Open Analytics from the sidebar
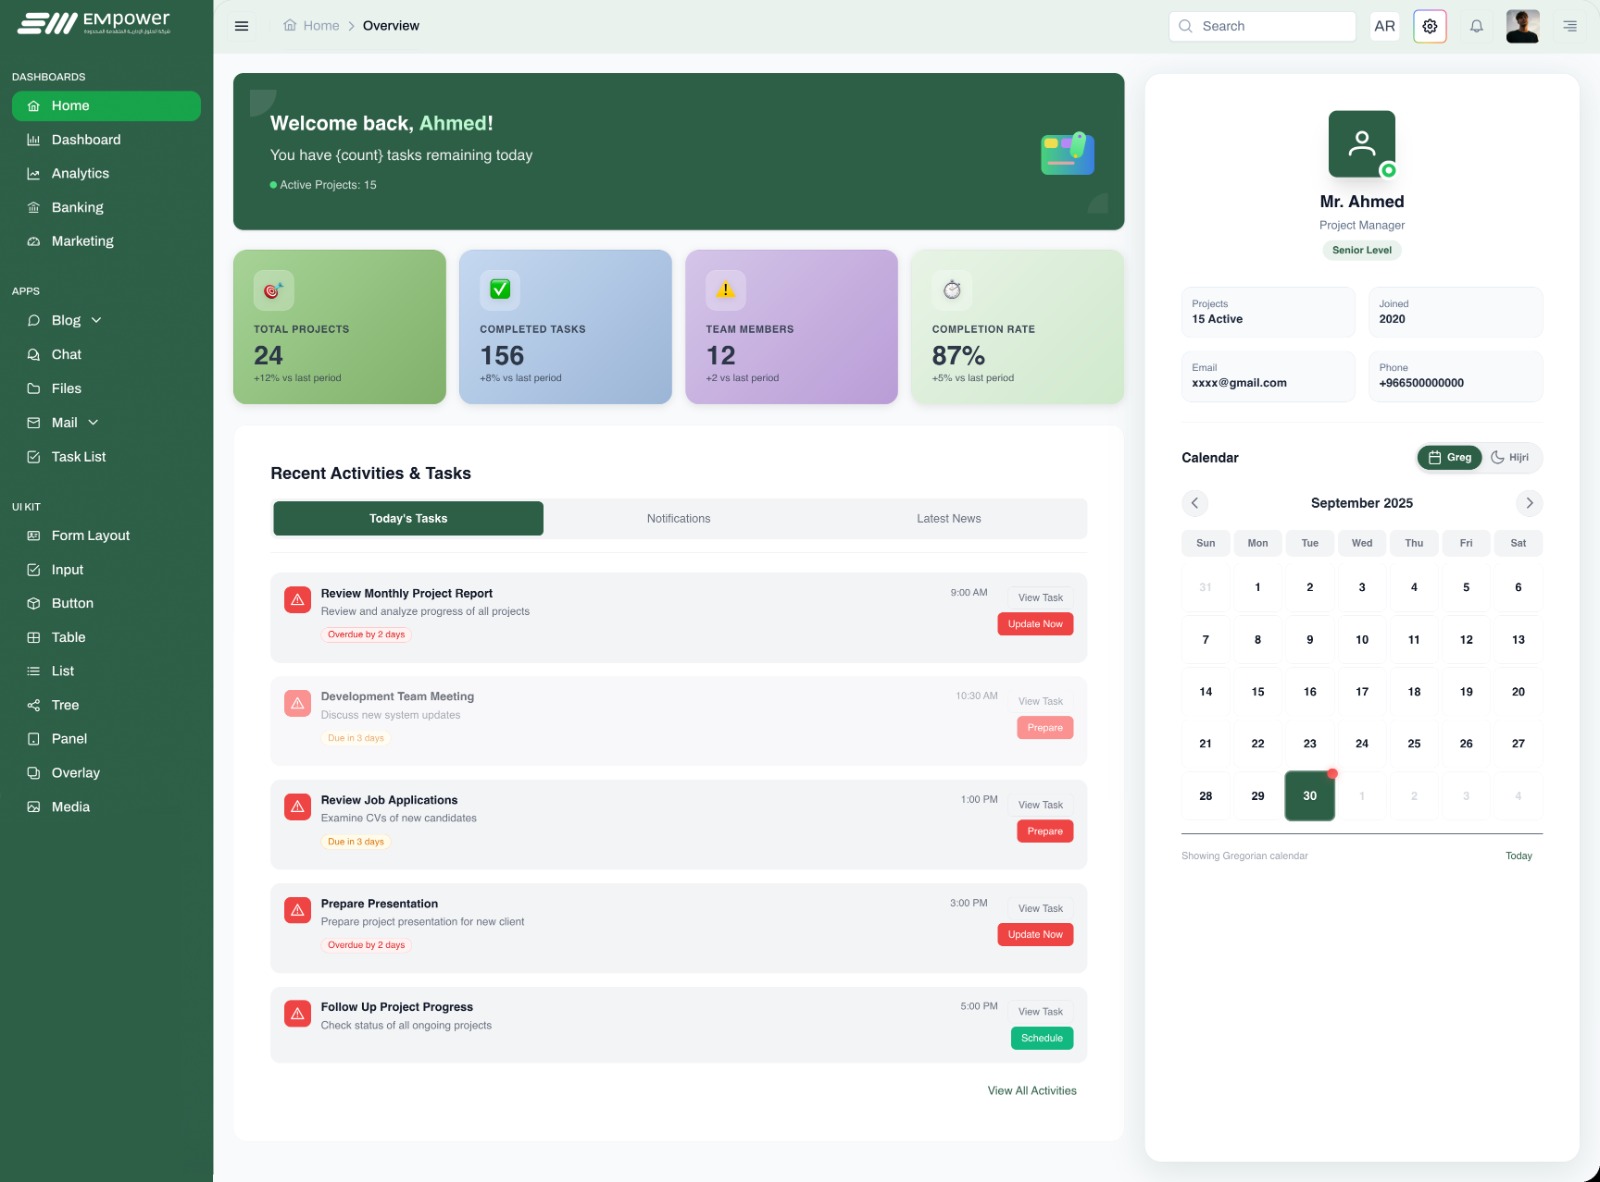Screen dimensions: 1600x1182 tap(80, 174)
